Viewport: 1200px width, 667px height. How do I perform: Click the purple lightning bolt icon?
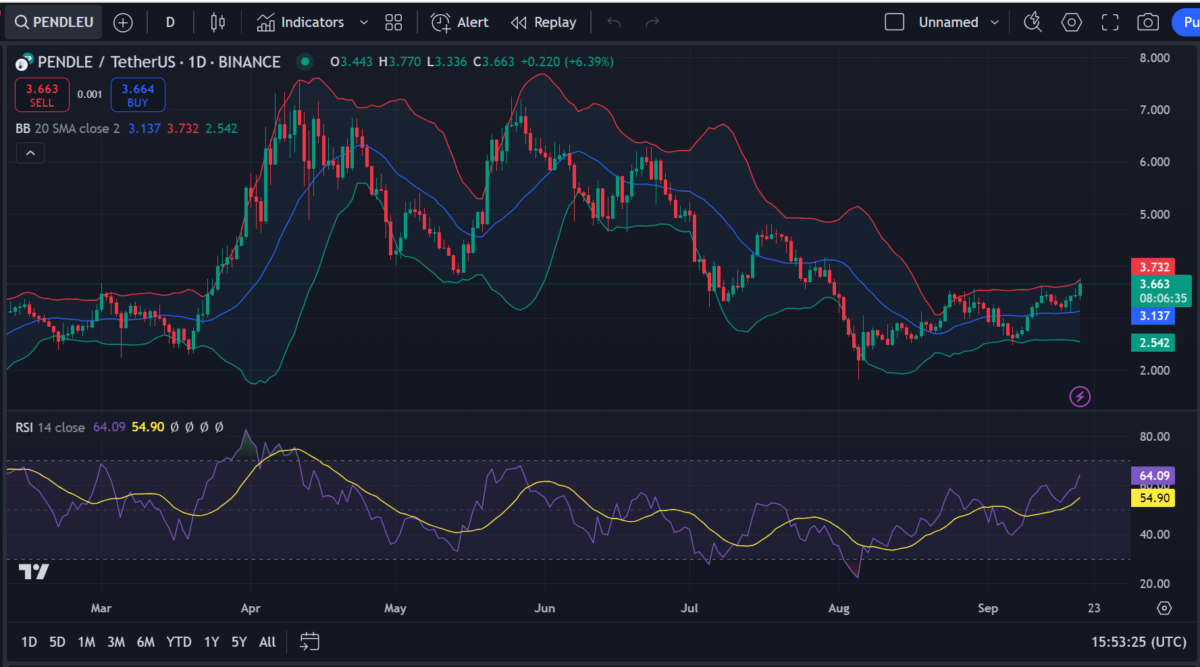coord(1080,396)
